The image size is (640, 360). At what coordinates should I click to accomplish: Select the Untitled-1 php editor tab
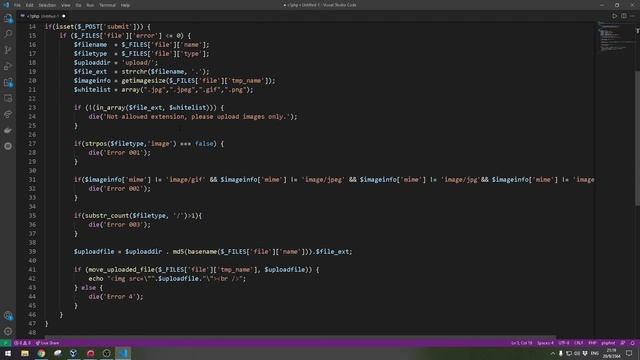tap(43, 16)
